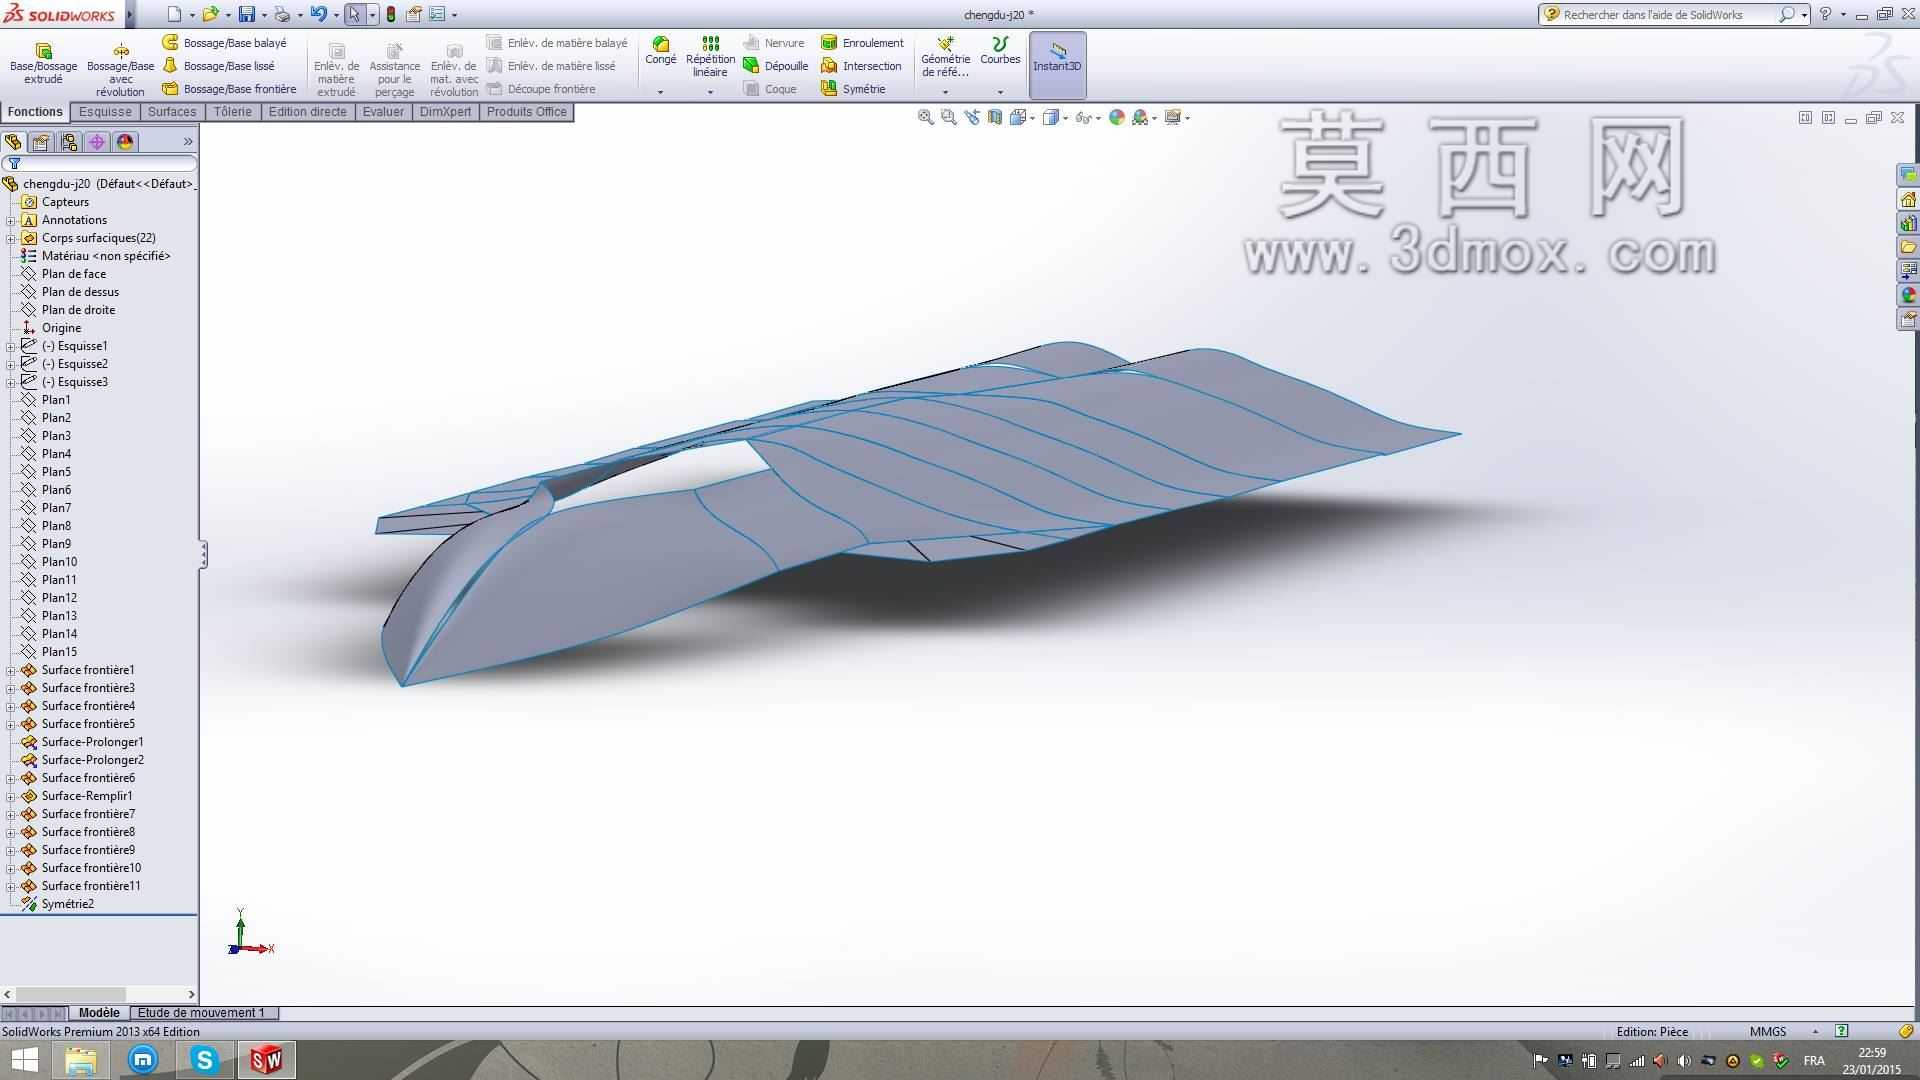Click the MMGS unit system status
Viewport: 1920px width, 1080px height.
1767,1032
